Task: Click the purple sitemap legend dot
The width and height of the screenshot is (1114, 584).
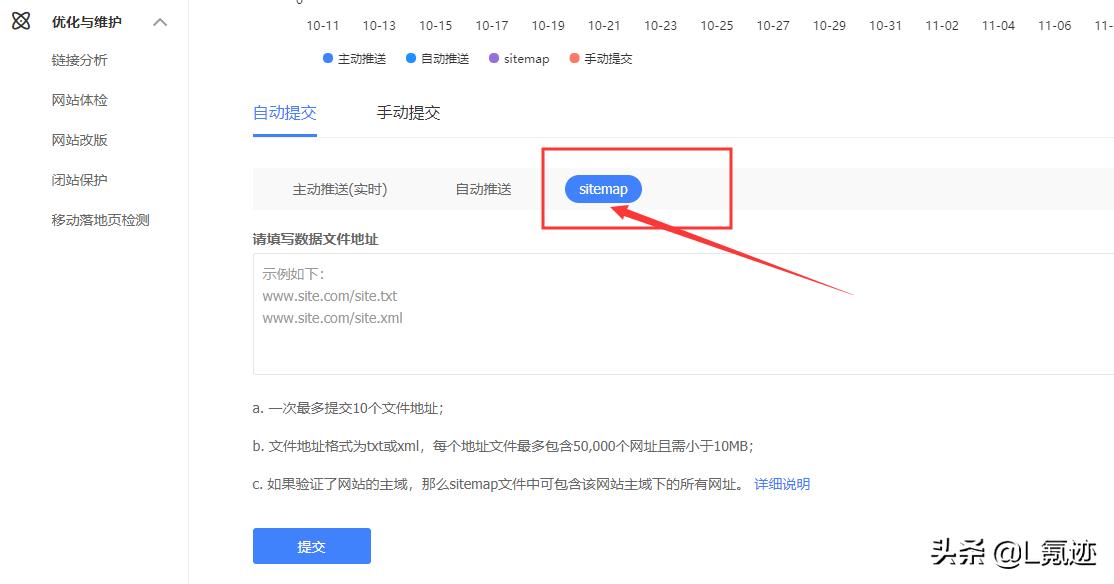Action: [492, 58]
